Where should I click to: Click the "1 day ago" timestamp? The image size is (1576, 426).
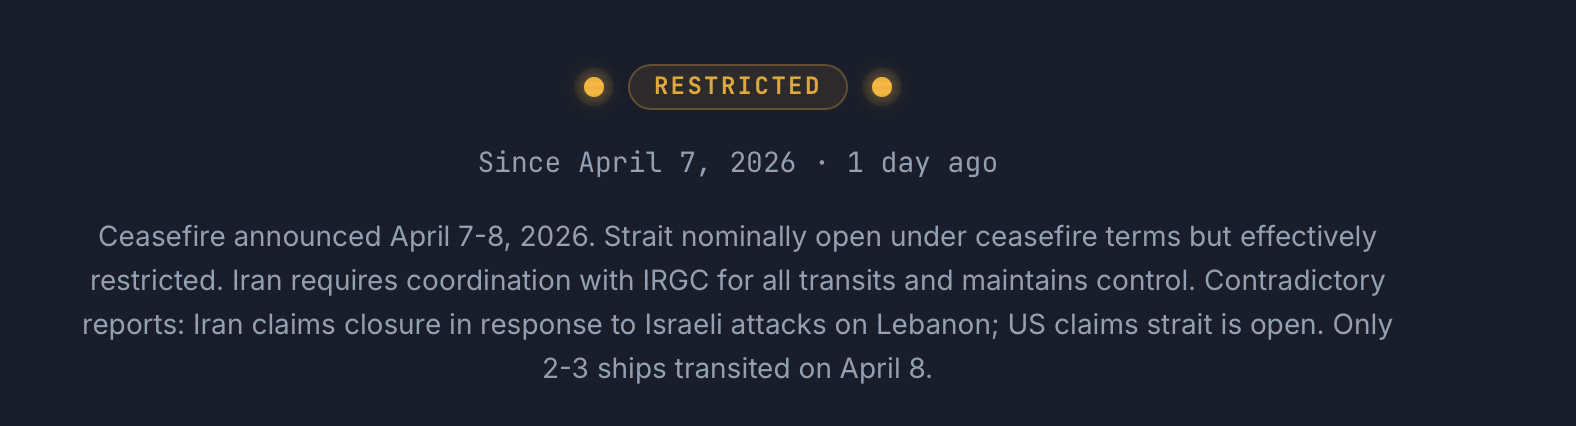tap(922, 163)
